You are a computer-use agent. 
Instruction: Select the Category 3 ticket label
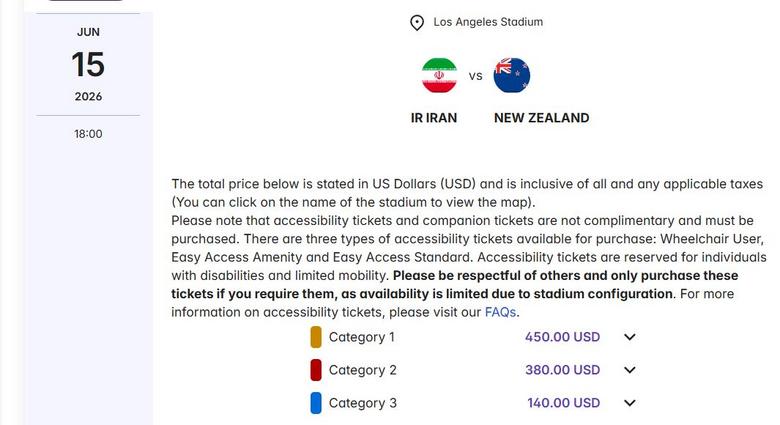coord(362,403)
